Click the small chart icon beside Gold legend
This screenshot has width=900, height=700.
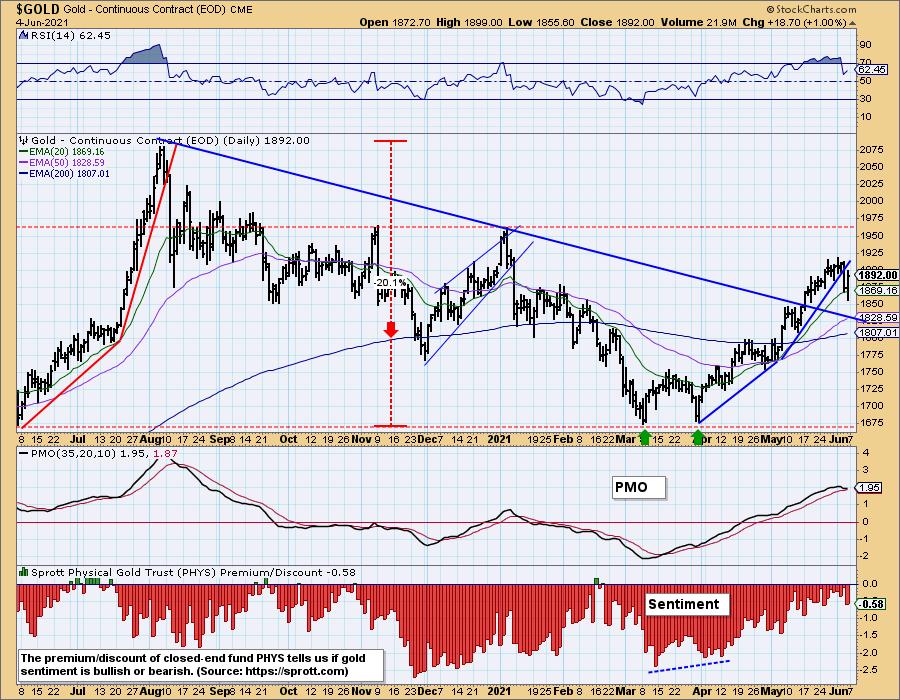click(24, 141)
